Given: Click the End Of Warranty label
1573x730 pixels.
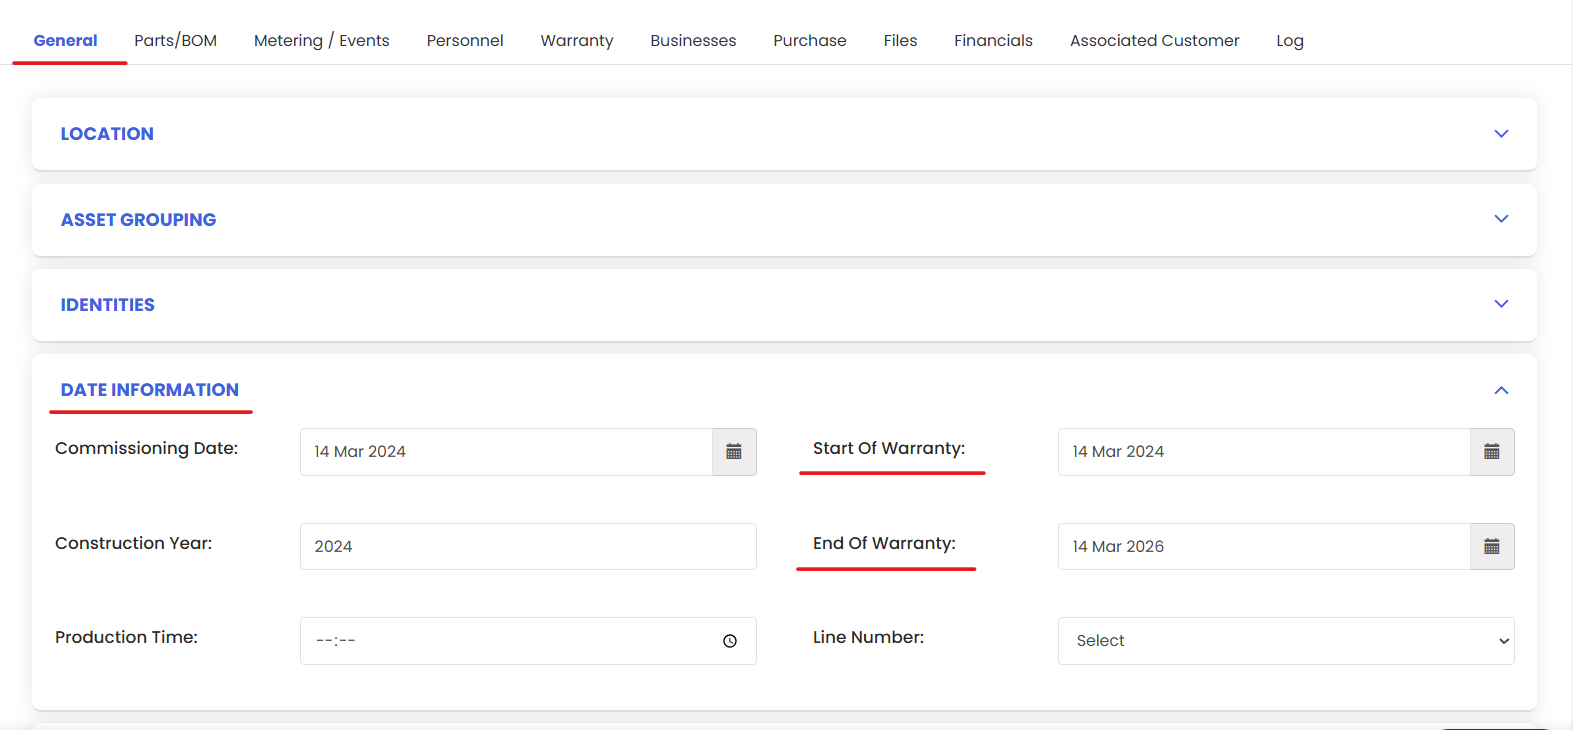Looking at the screenshot, I should [x=884, y=543].
